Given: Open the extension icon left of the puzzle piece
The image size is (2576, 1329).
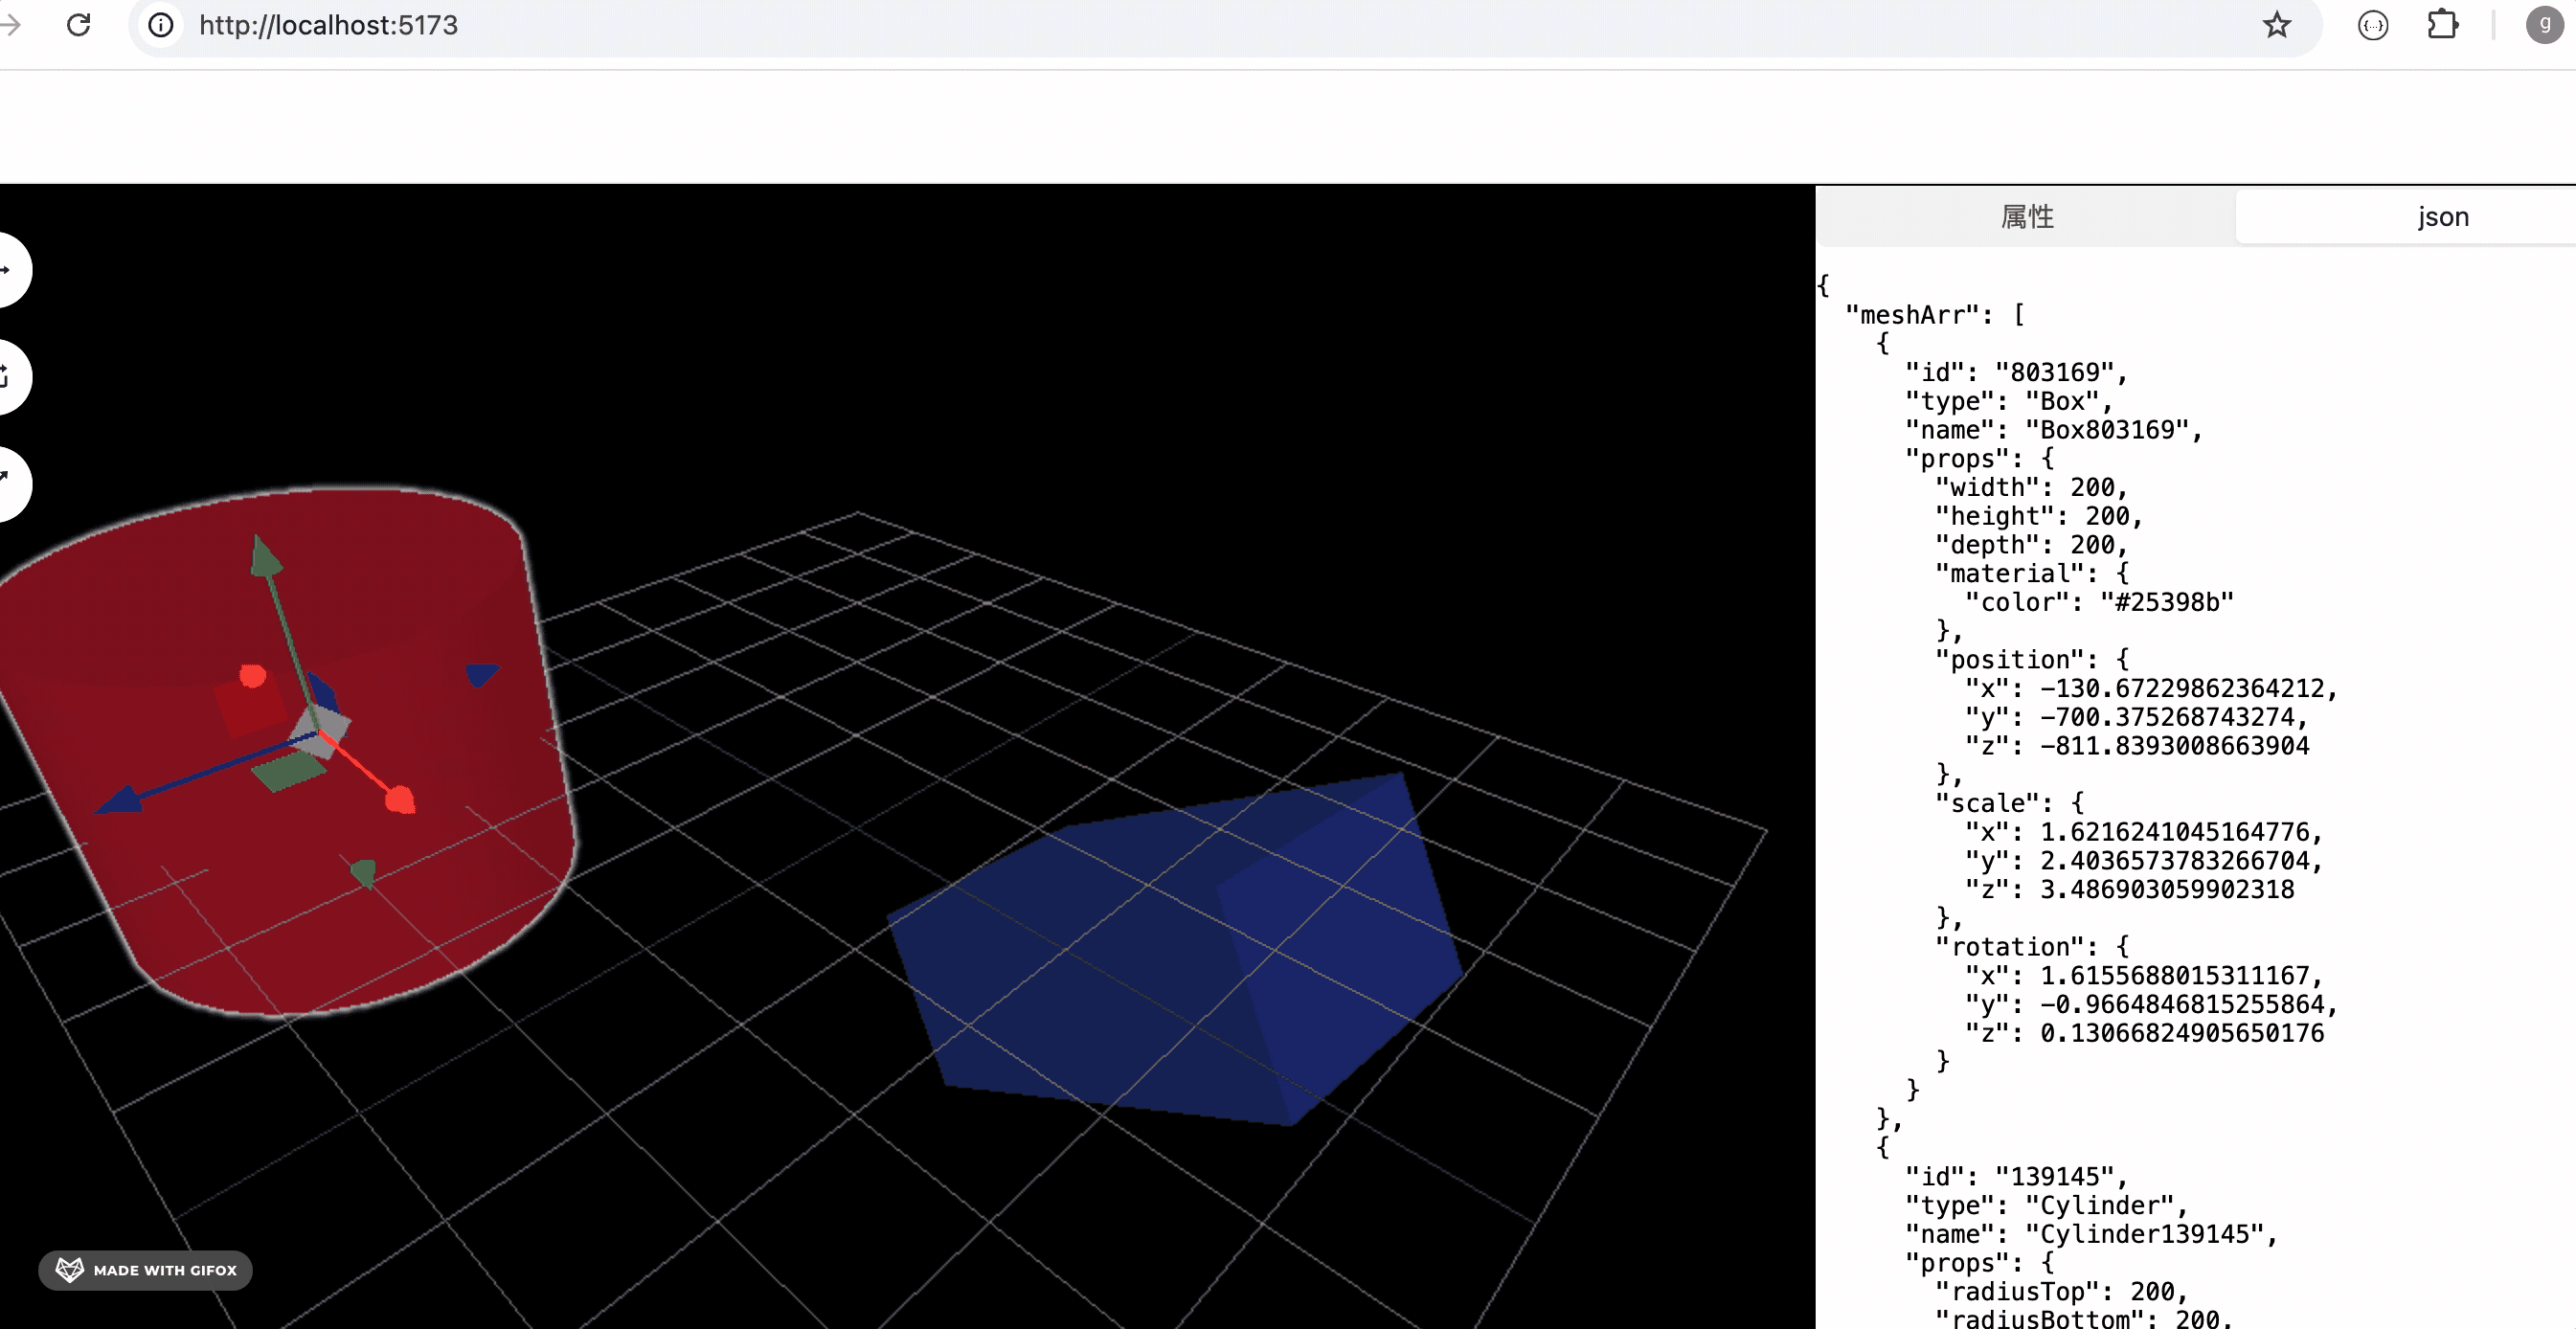Looking at the screenshot, I should point(2373,25).
